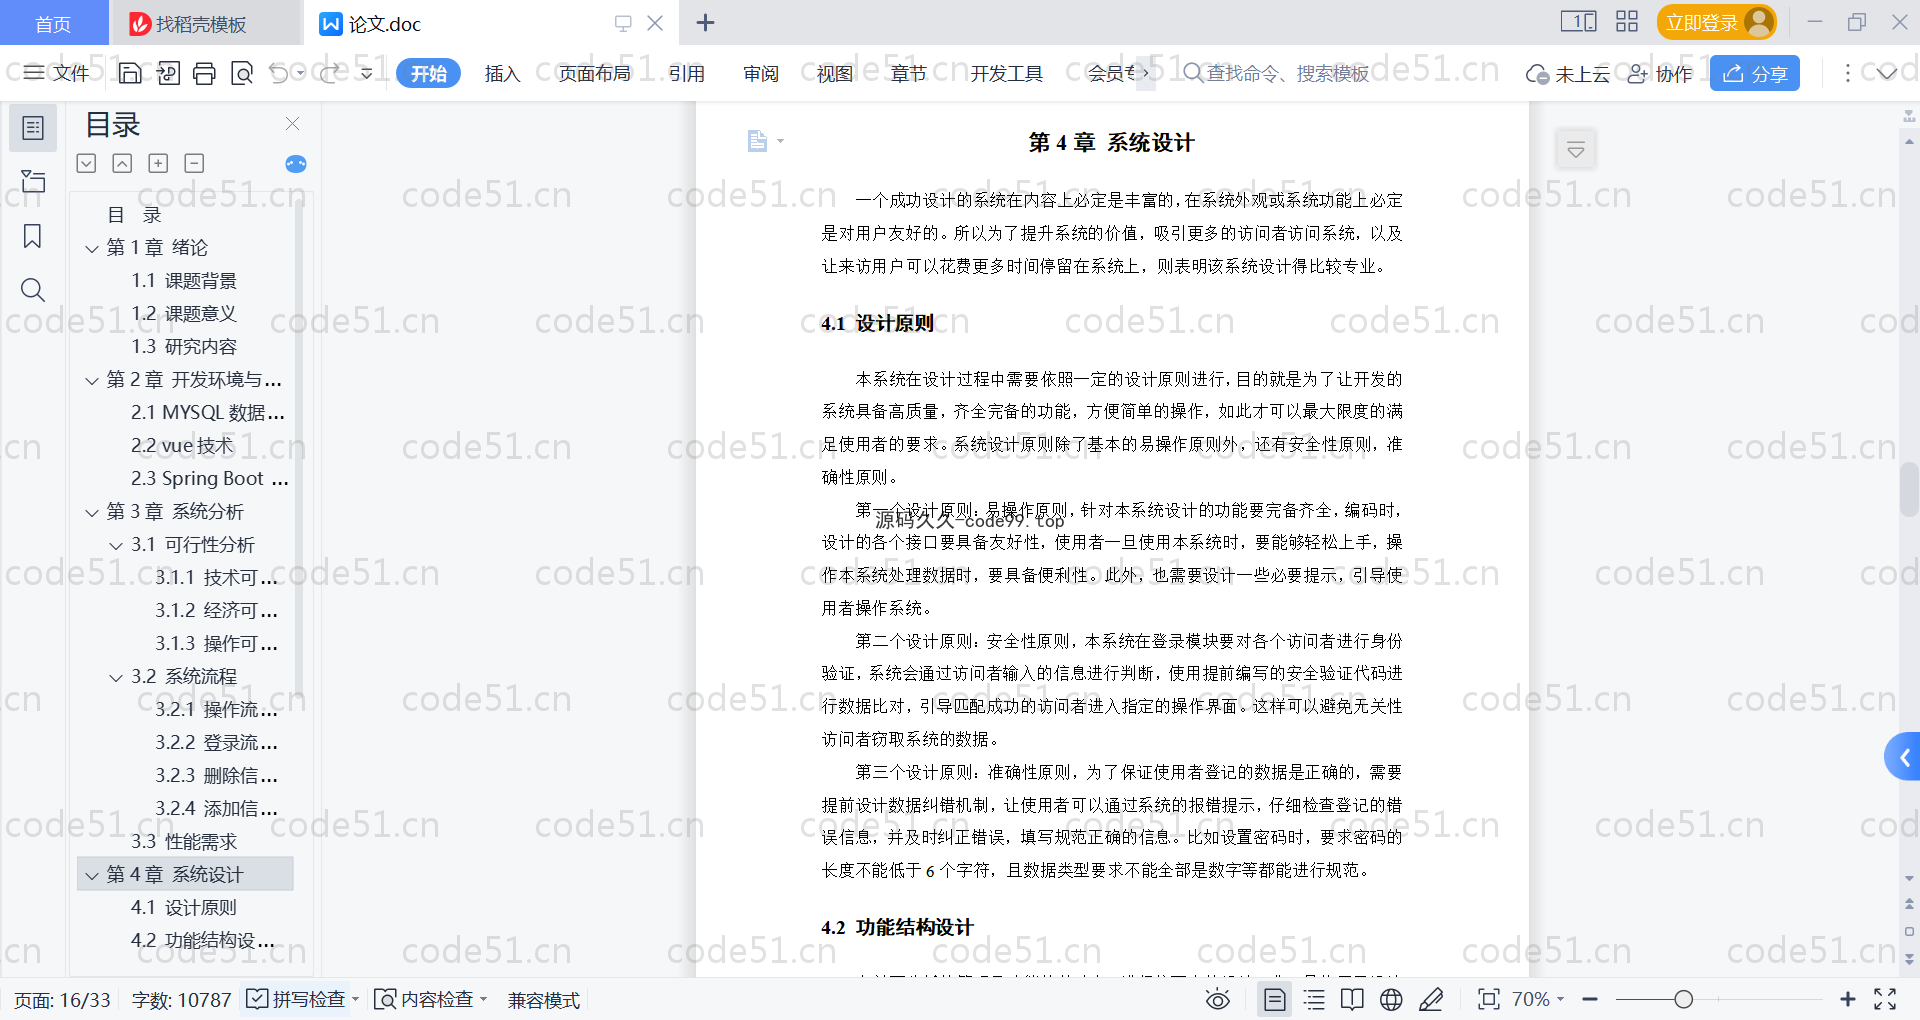Collapse 第4章 系统设计 in outline tree
The width and height of the screenshot is (1920, 1020).
(x=92, y=876)
